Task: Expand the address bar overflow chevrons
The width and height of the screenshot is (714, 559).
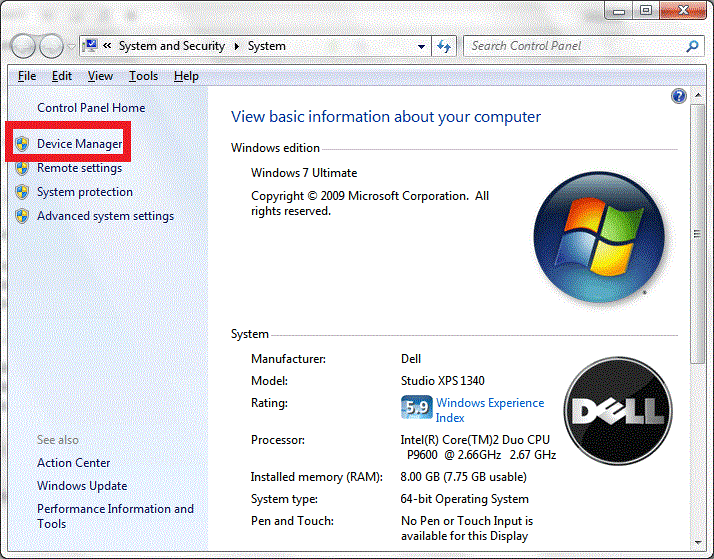Action: pos(107,46)
